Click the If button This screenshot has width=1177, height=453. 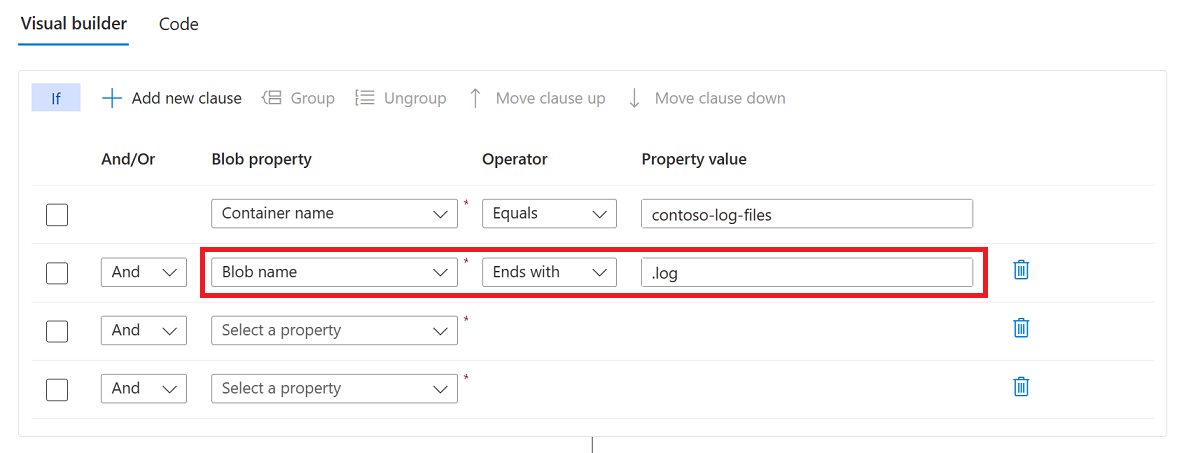56,98
